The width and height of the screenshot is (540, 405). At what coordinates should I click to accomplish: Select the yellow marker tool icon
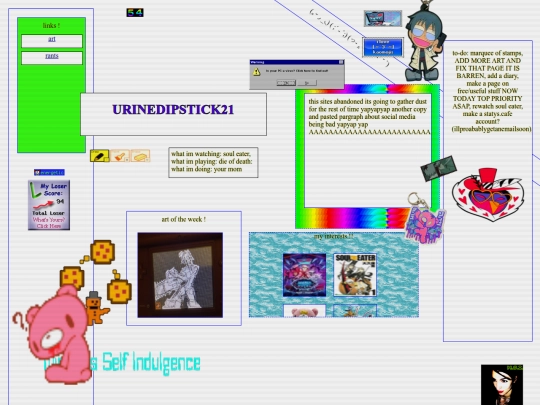coord(100,156)
